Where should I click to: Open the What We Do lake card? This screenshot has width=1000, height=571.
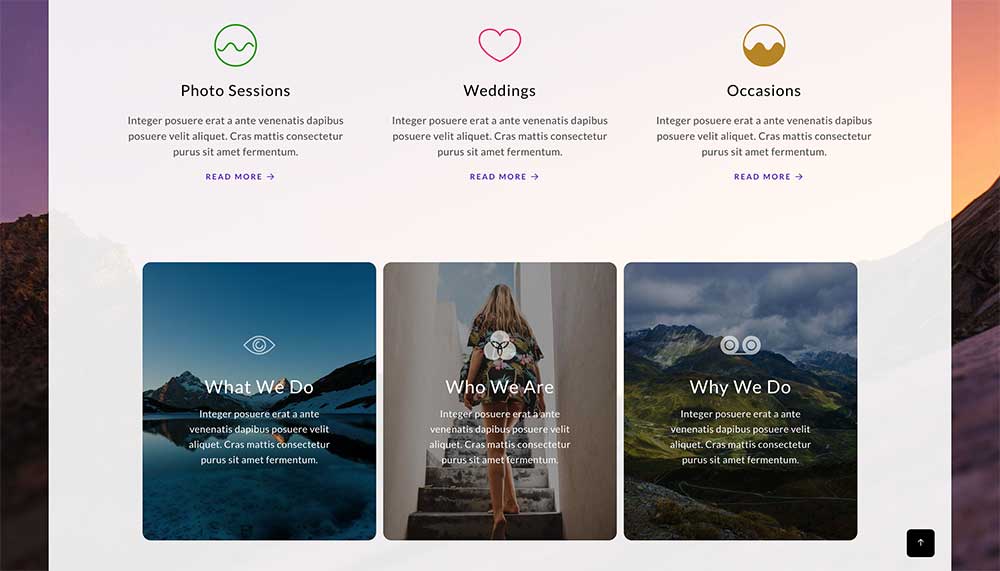tap(259, 401)
